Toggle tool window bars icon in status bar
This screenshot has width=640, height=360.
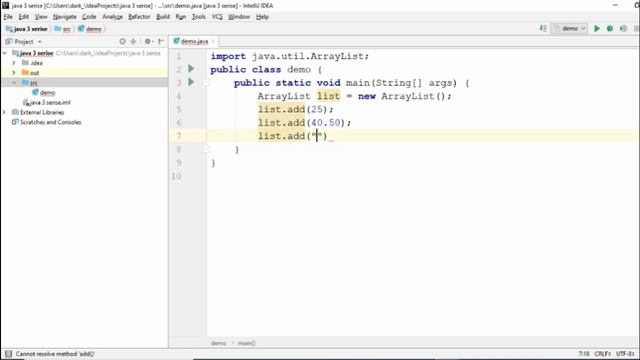8,354
